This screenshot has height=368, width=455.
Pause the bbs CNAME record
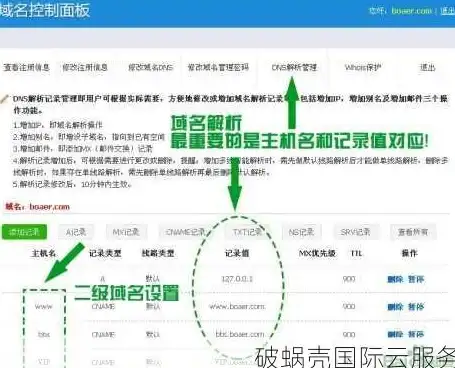click(x=416, y=334)
